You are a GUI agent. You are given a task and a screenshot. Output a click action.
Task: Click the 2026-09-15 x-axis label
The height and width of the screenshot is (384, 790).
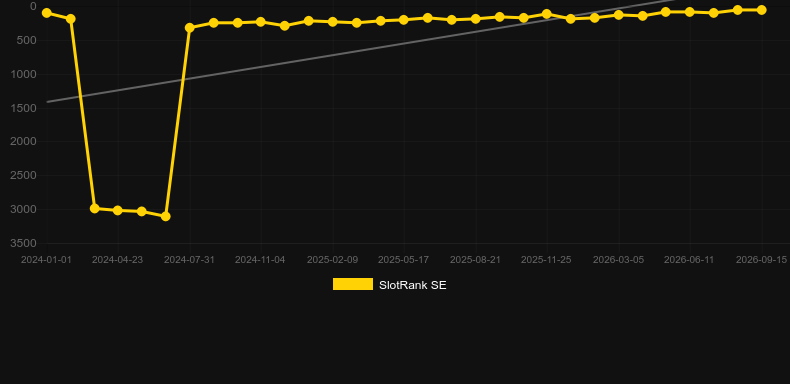(x=761, y=260)
